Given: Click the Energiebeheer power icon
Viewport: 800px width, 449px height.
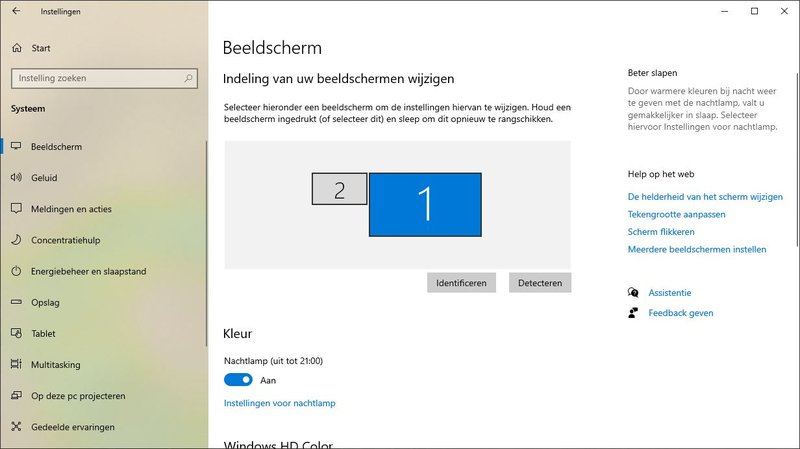Looking at the screenshot, I should tap(16, 271).
